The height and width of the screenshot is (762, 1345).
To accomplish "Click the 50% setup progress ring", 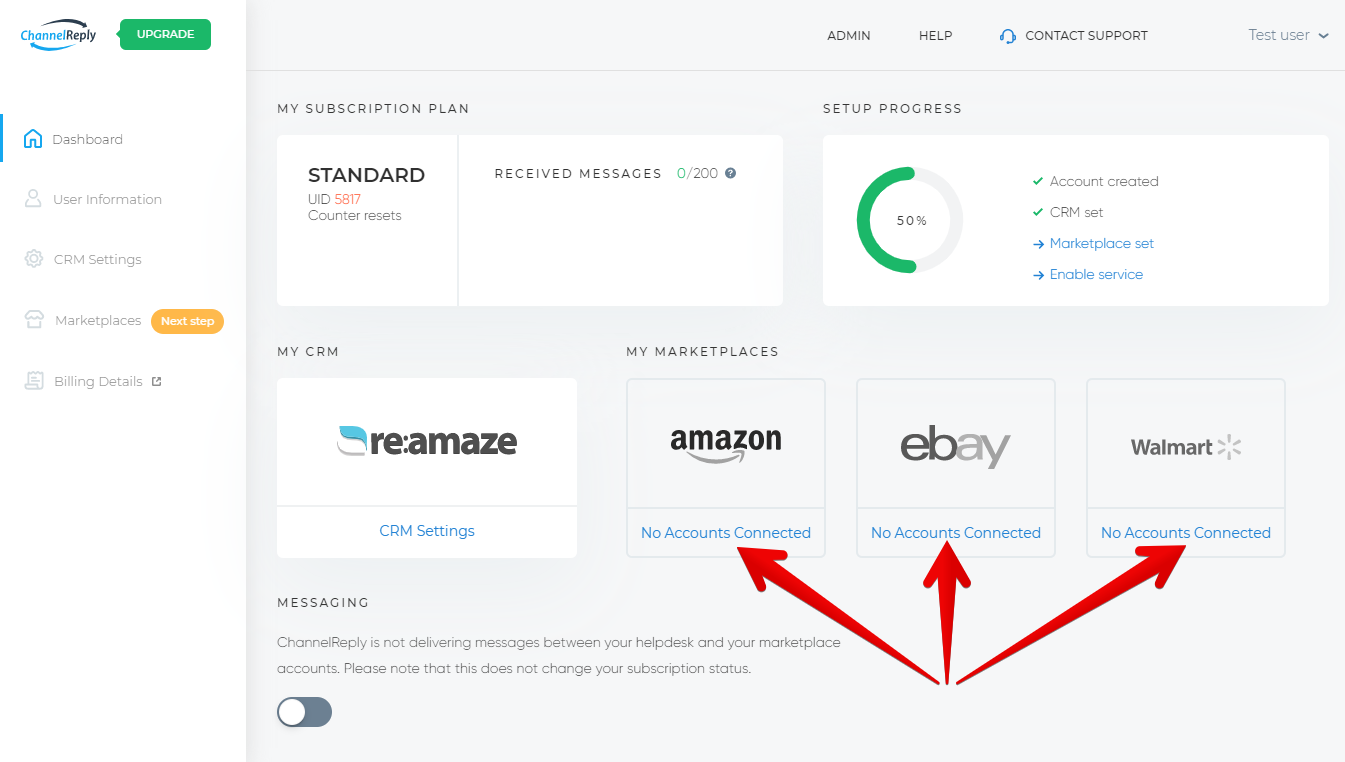I will (910, 220).
